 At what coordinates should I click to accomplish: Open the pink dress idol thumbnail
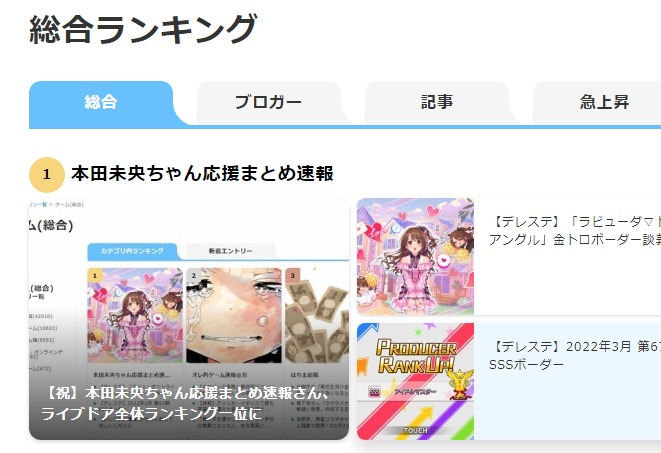(x=415, y=257)
